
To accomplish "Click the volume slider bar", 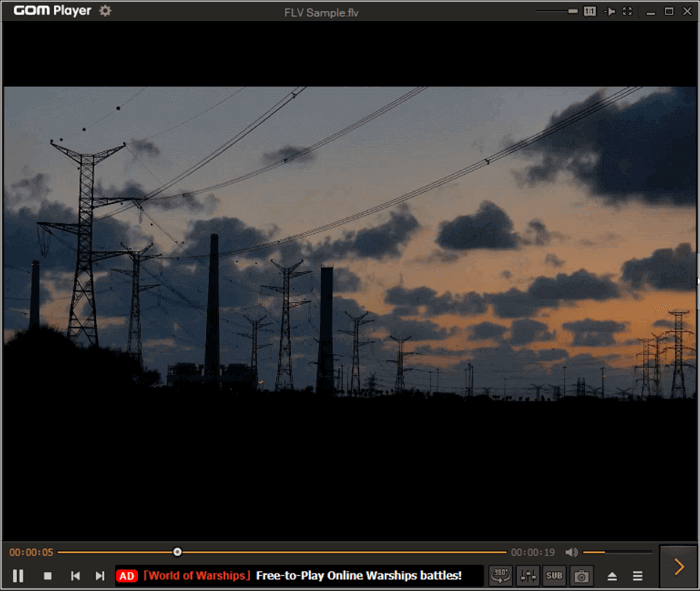I will [616, 552].
